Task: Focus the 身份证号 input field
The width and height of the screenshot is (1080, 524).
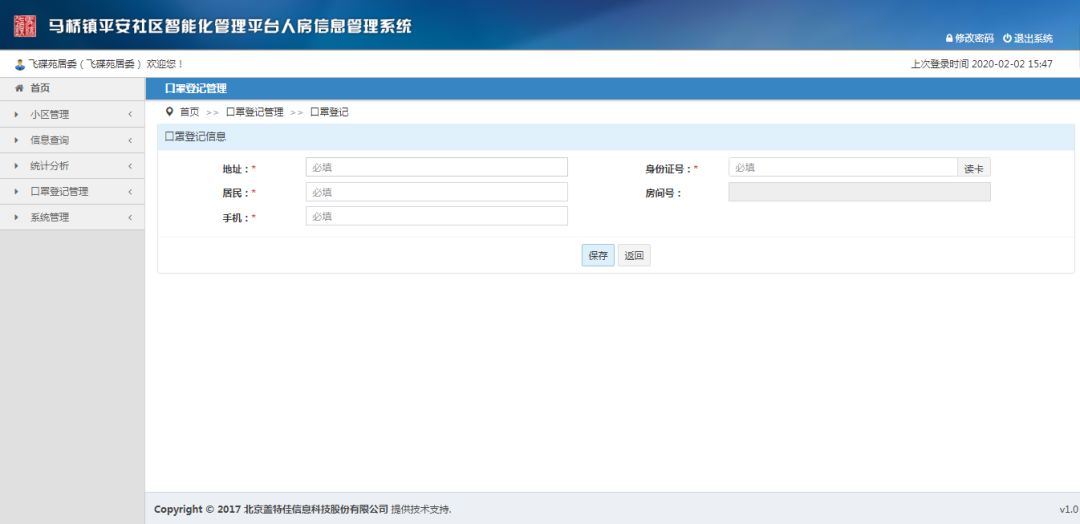Action: (843, 167)
